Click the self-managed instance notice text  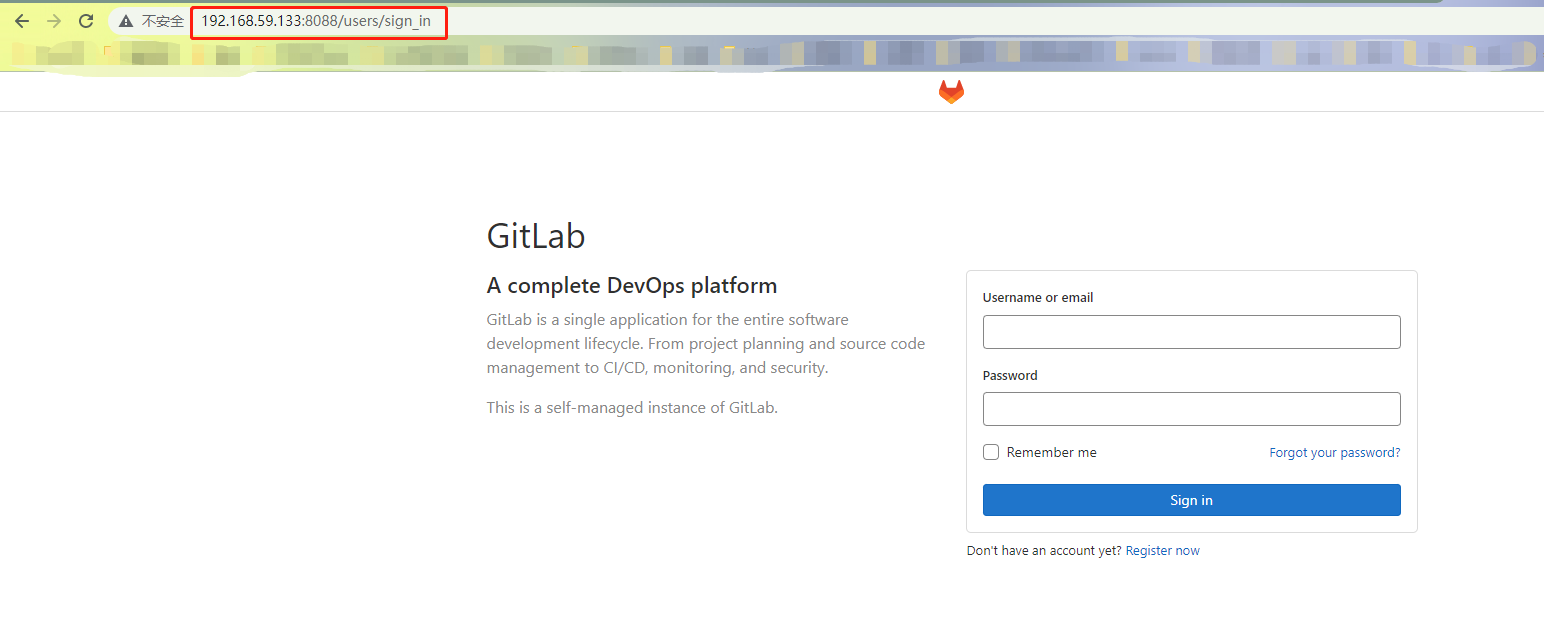click(x=631, y=408)
